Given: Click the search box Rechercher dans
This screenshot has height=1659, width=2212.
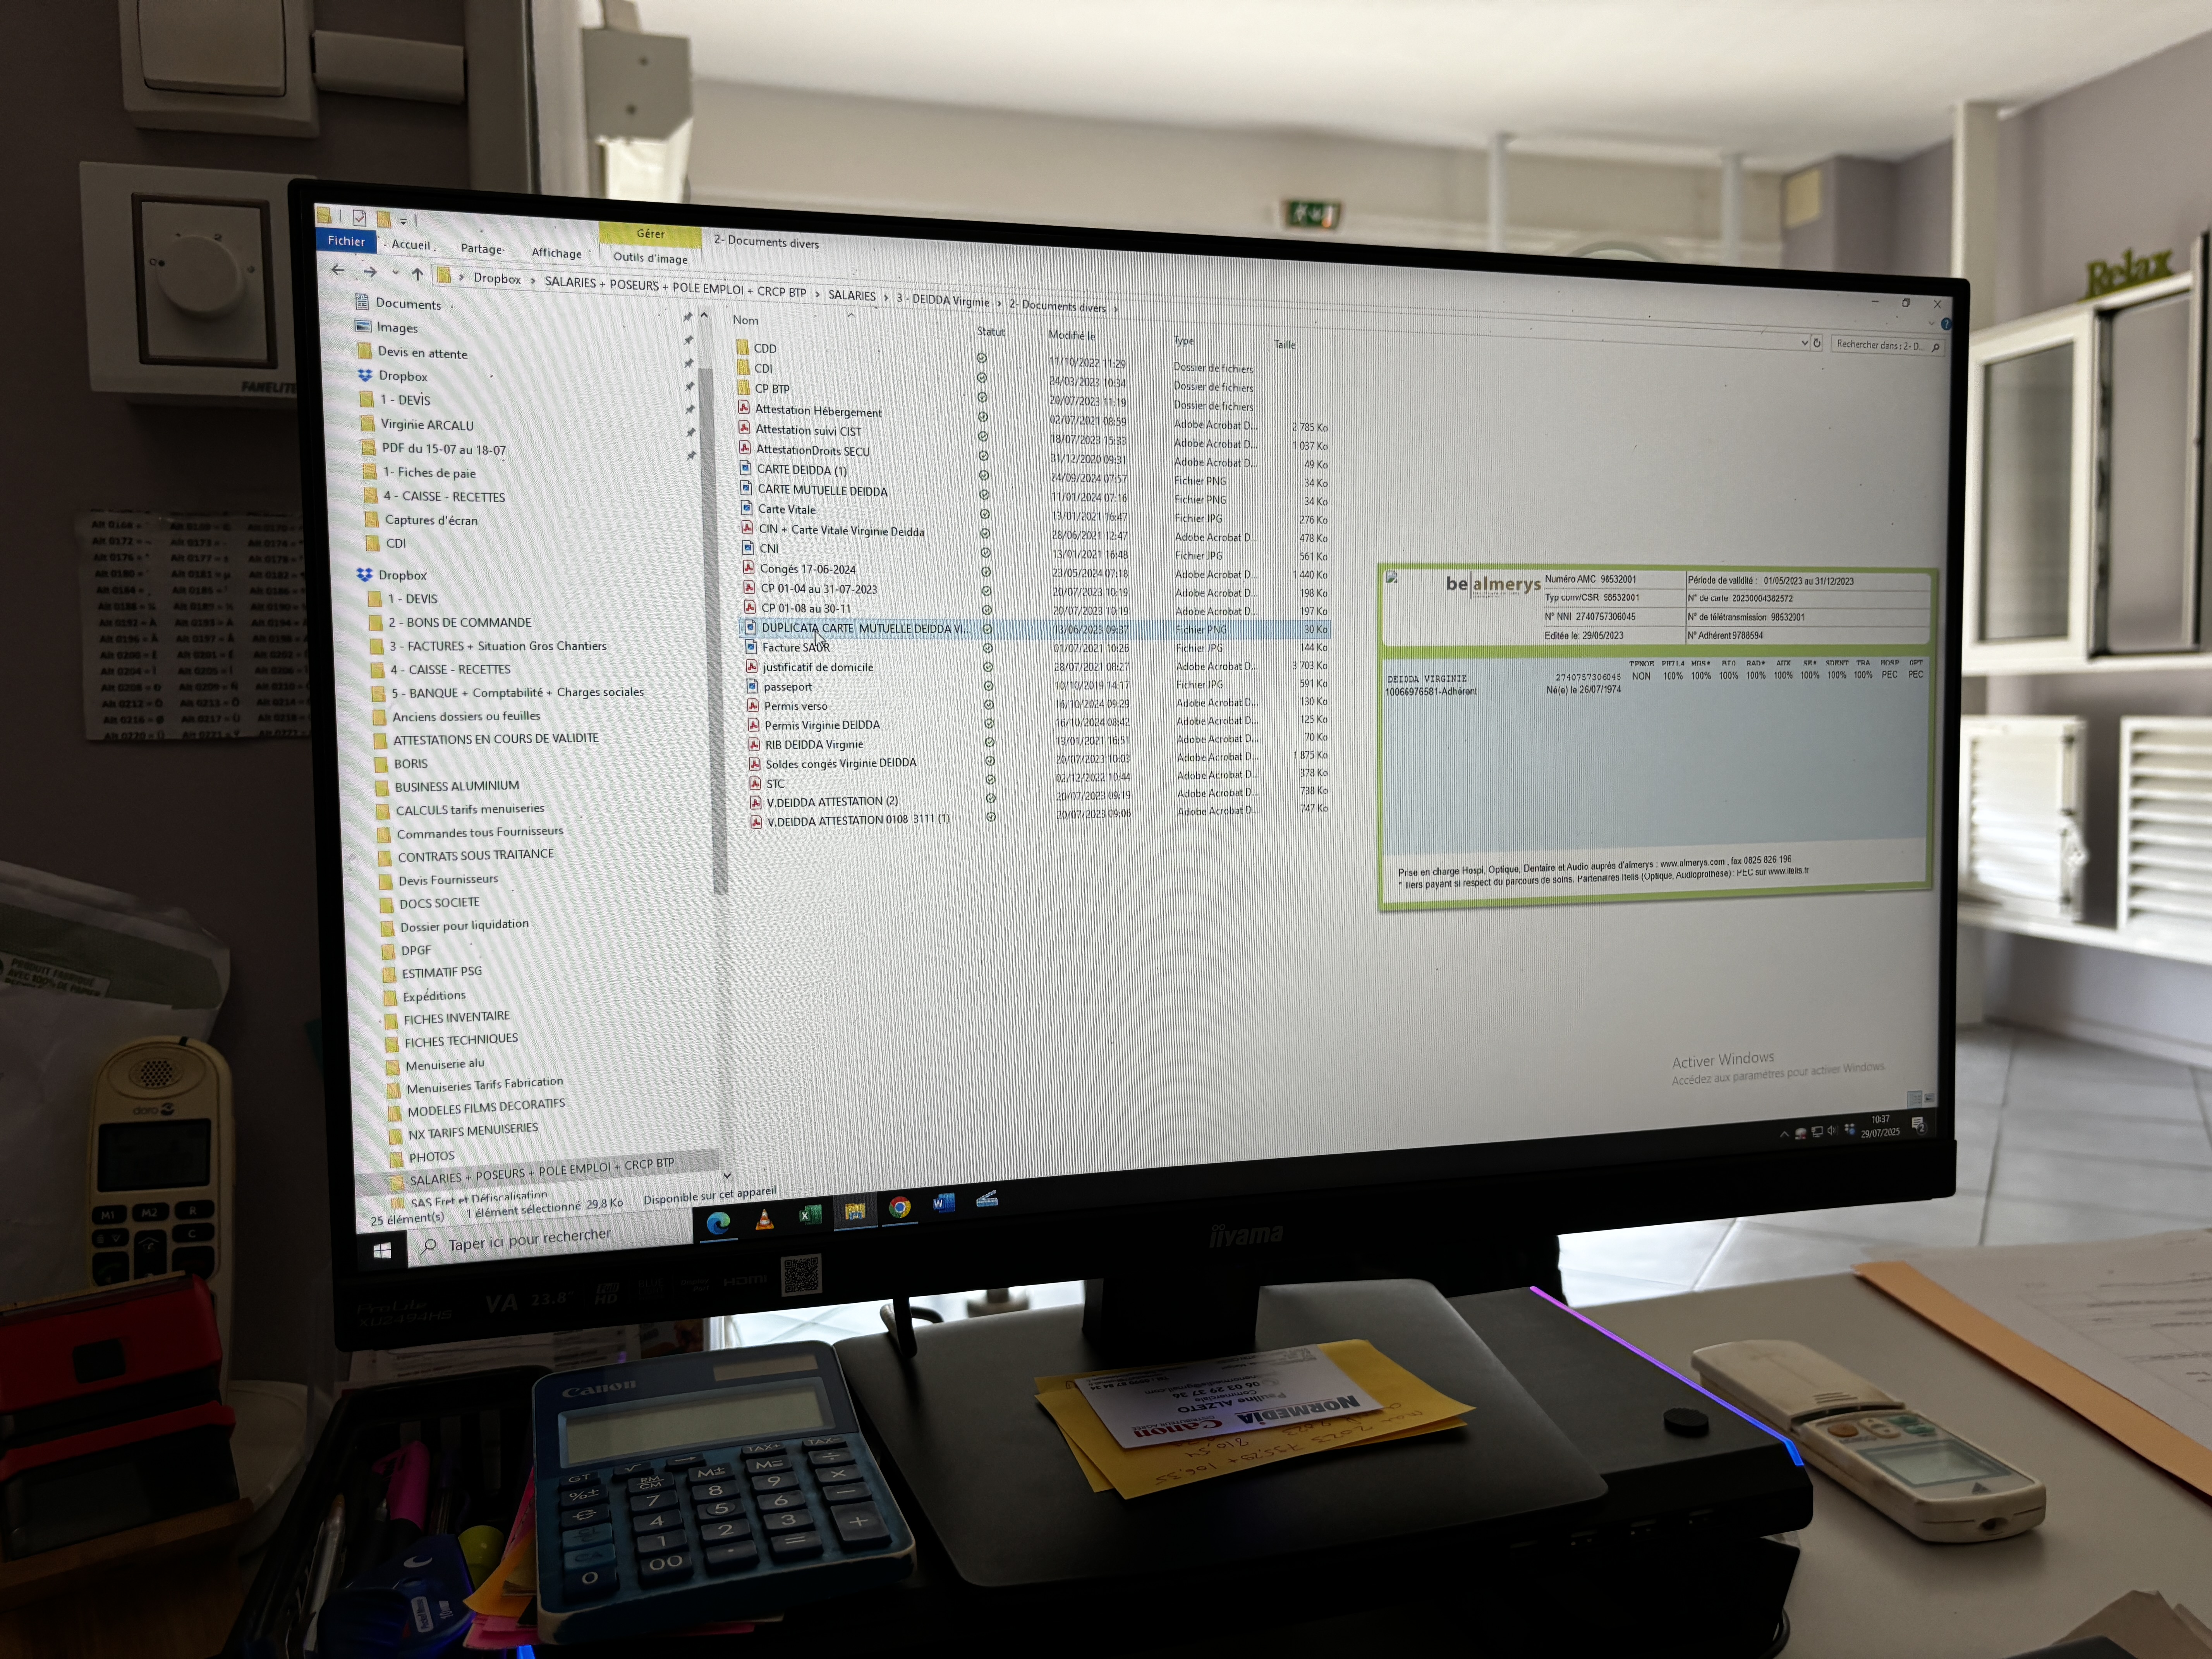Looking at the screenshot, I should pyautogui.click(x=1887, y=345).
